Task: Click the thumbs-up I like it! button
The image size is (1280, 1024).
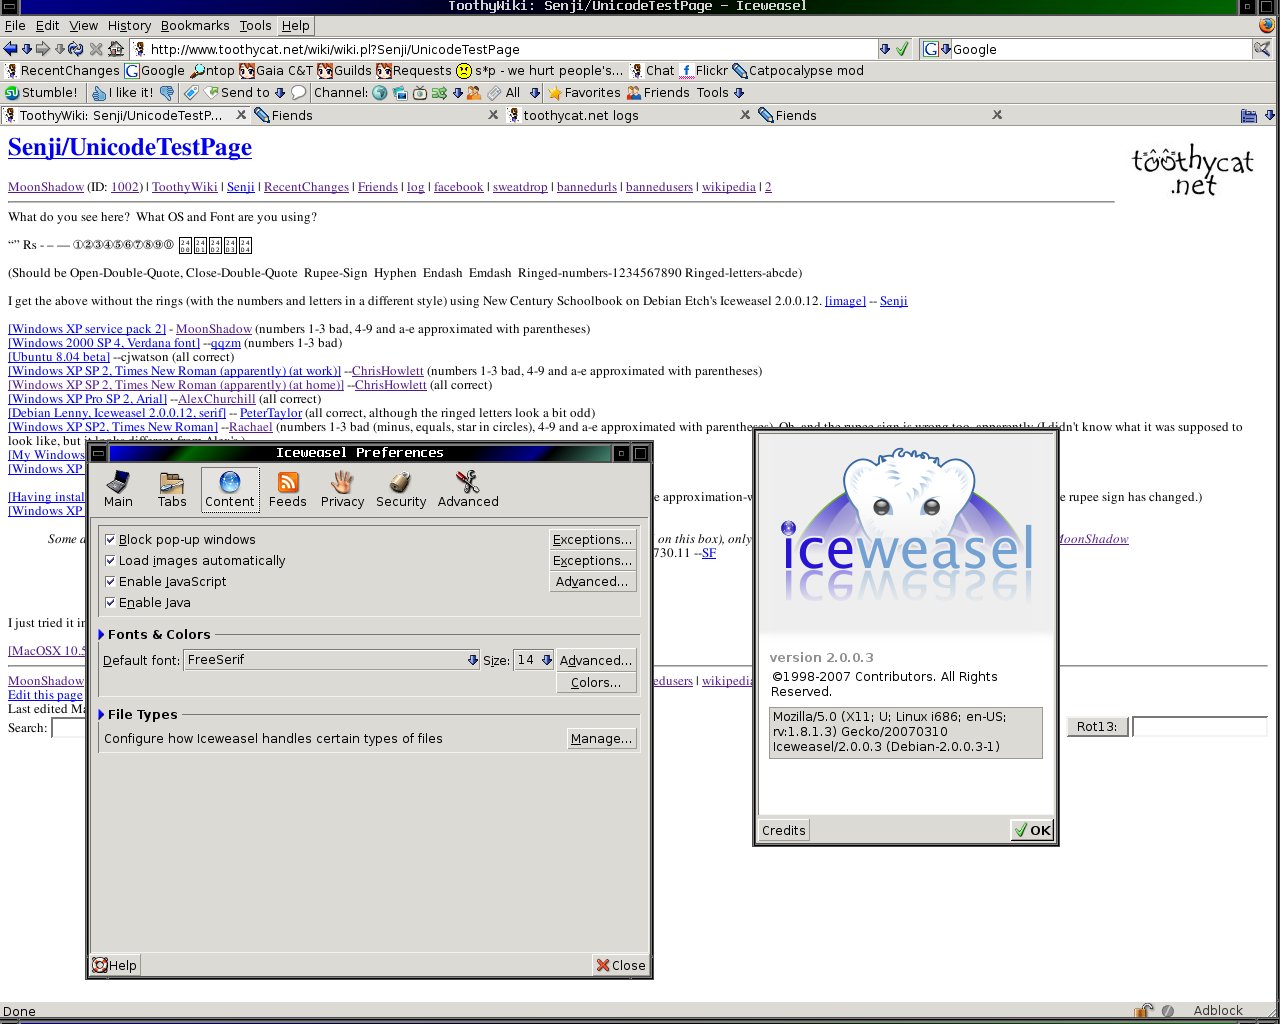Action: pos(122,93)
